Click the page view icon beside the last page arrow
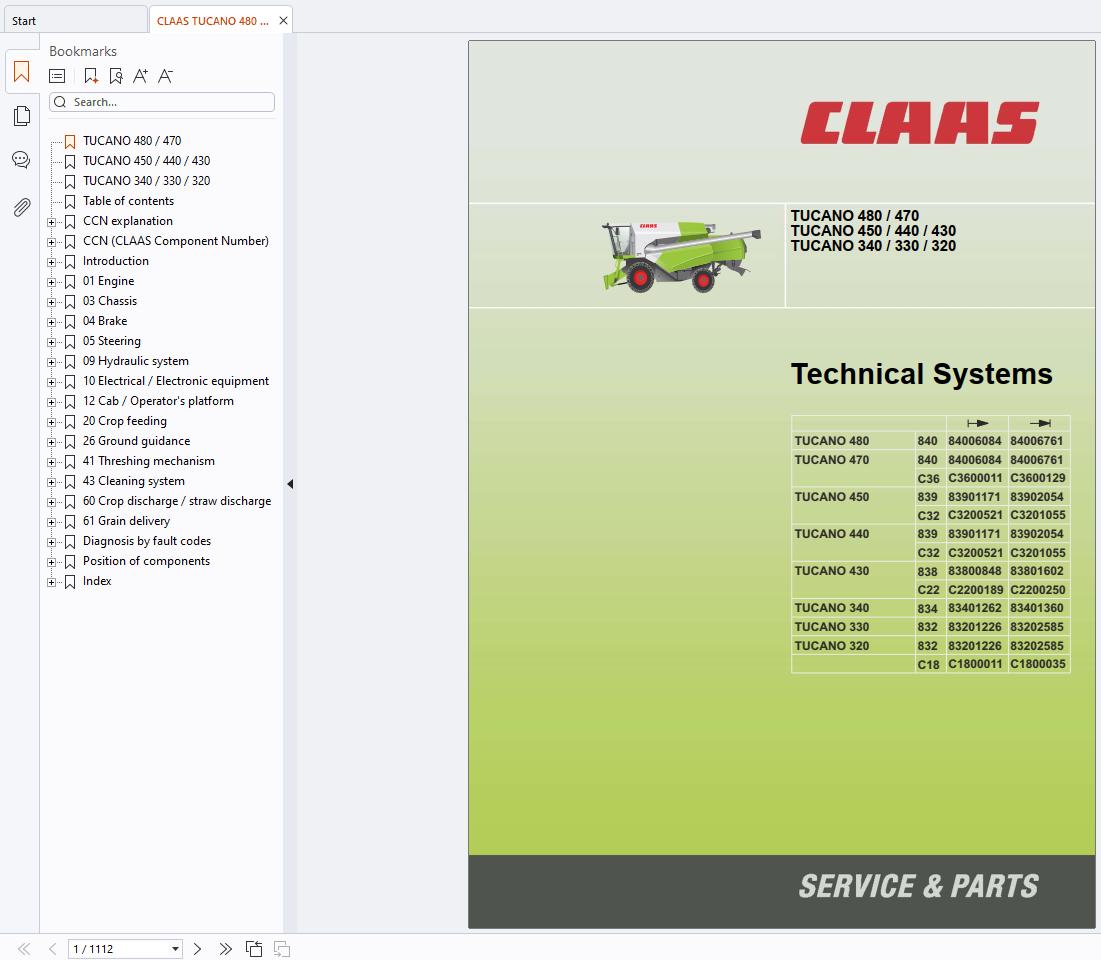The height and width of the screenshot is (960, 1101). (253, 949)
